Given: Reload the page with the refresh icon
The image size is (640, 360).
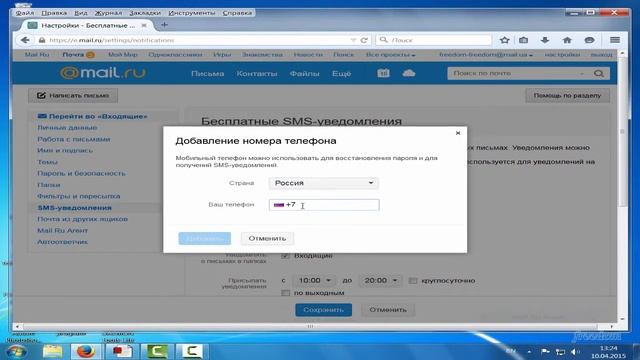Looking at the screenshot, I should click(x=364, y=40).
